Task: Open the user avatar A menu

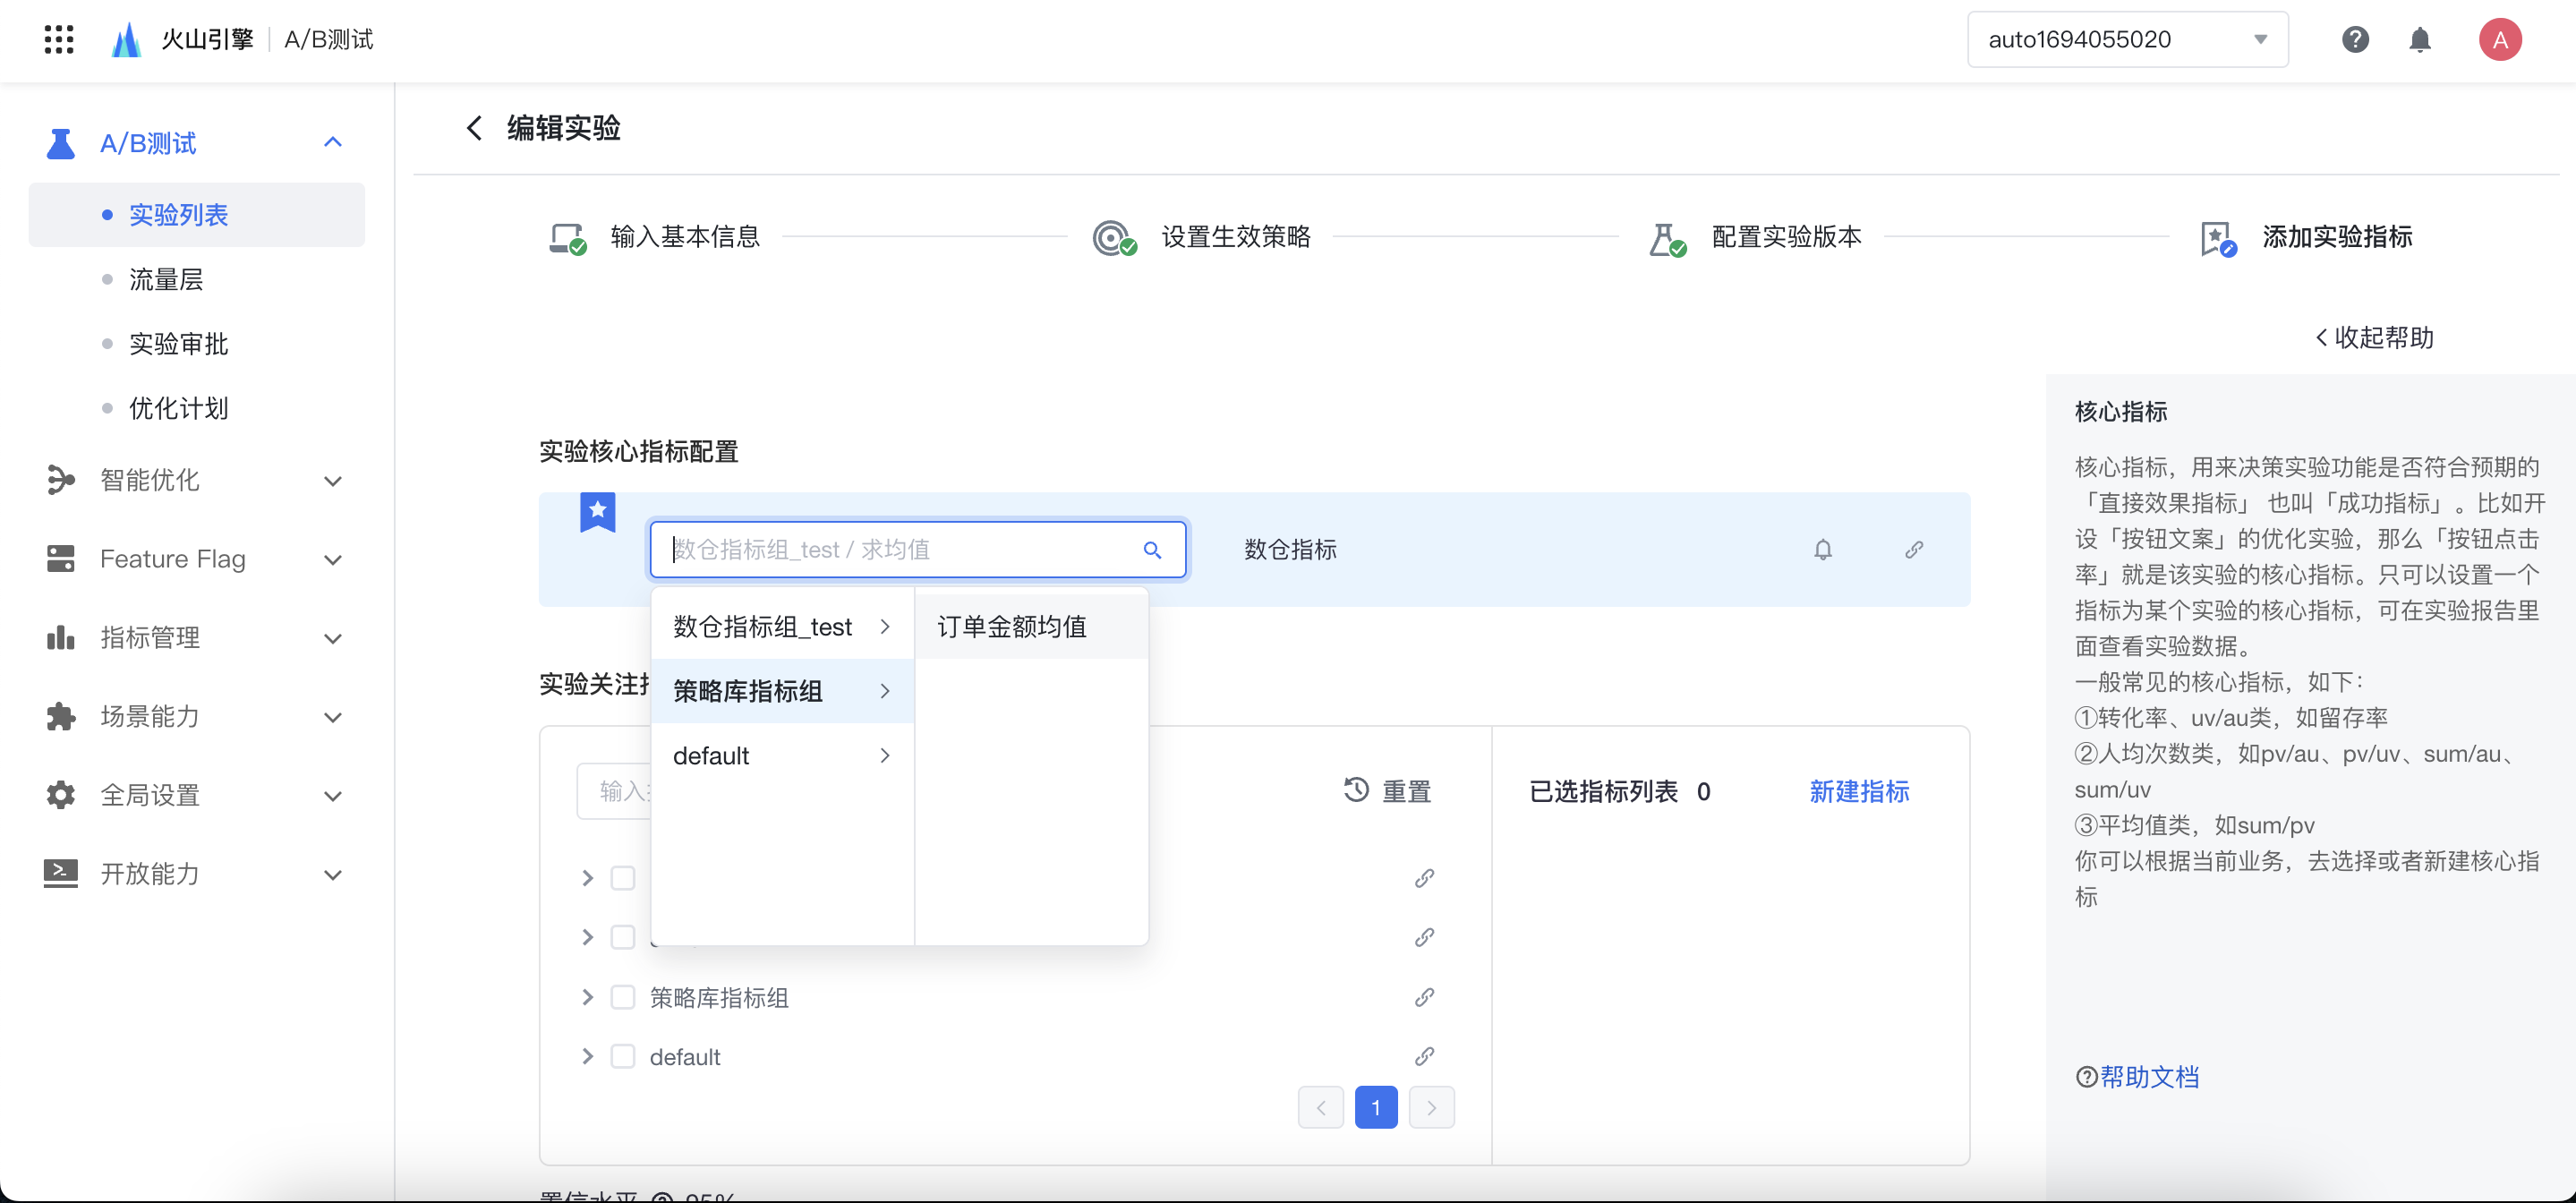Action: tap(2499, 40)
